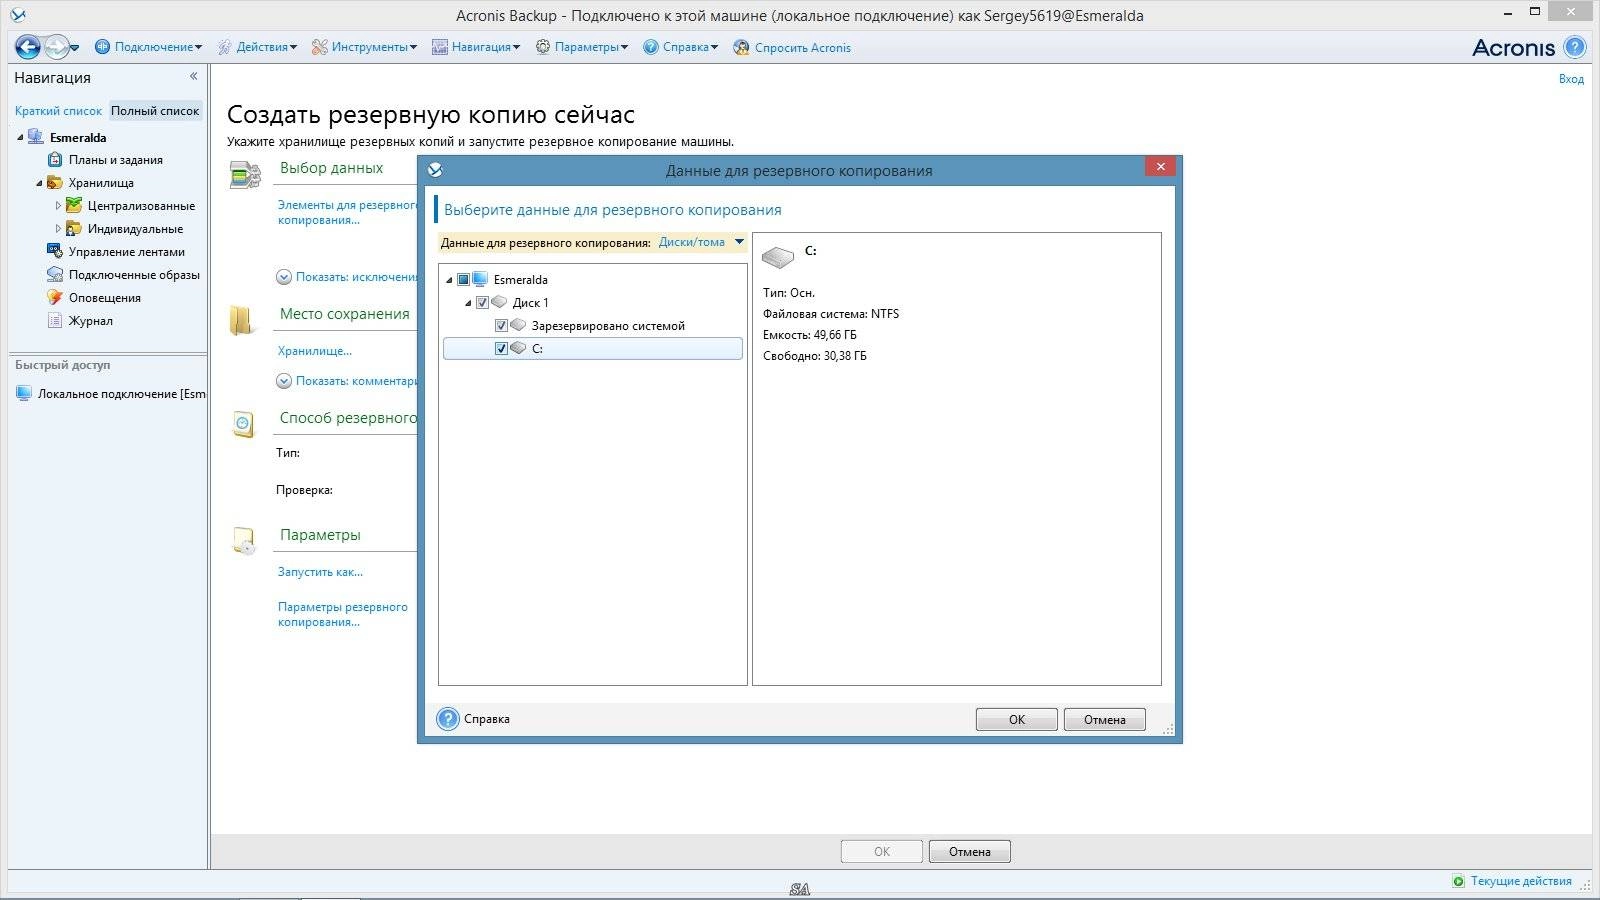Viewport: 1600px width, 900px height.
Task: Click the Способ резервного копирования icon
Action: (243, 423)
